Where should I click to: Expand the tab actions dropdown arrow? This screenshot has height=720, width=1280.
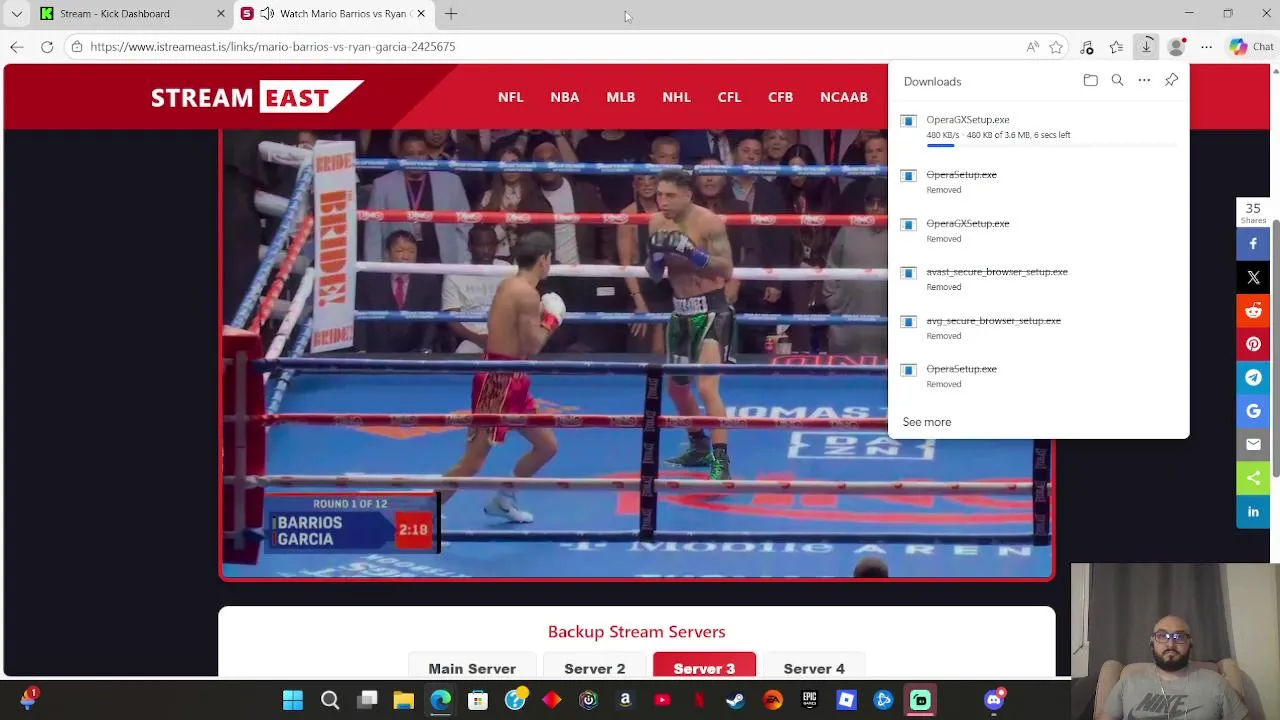pos(16,14)
